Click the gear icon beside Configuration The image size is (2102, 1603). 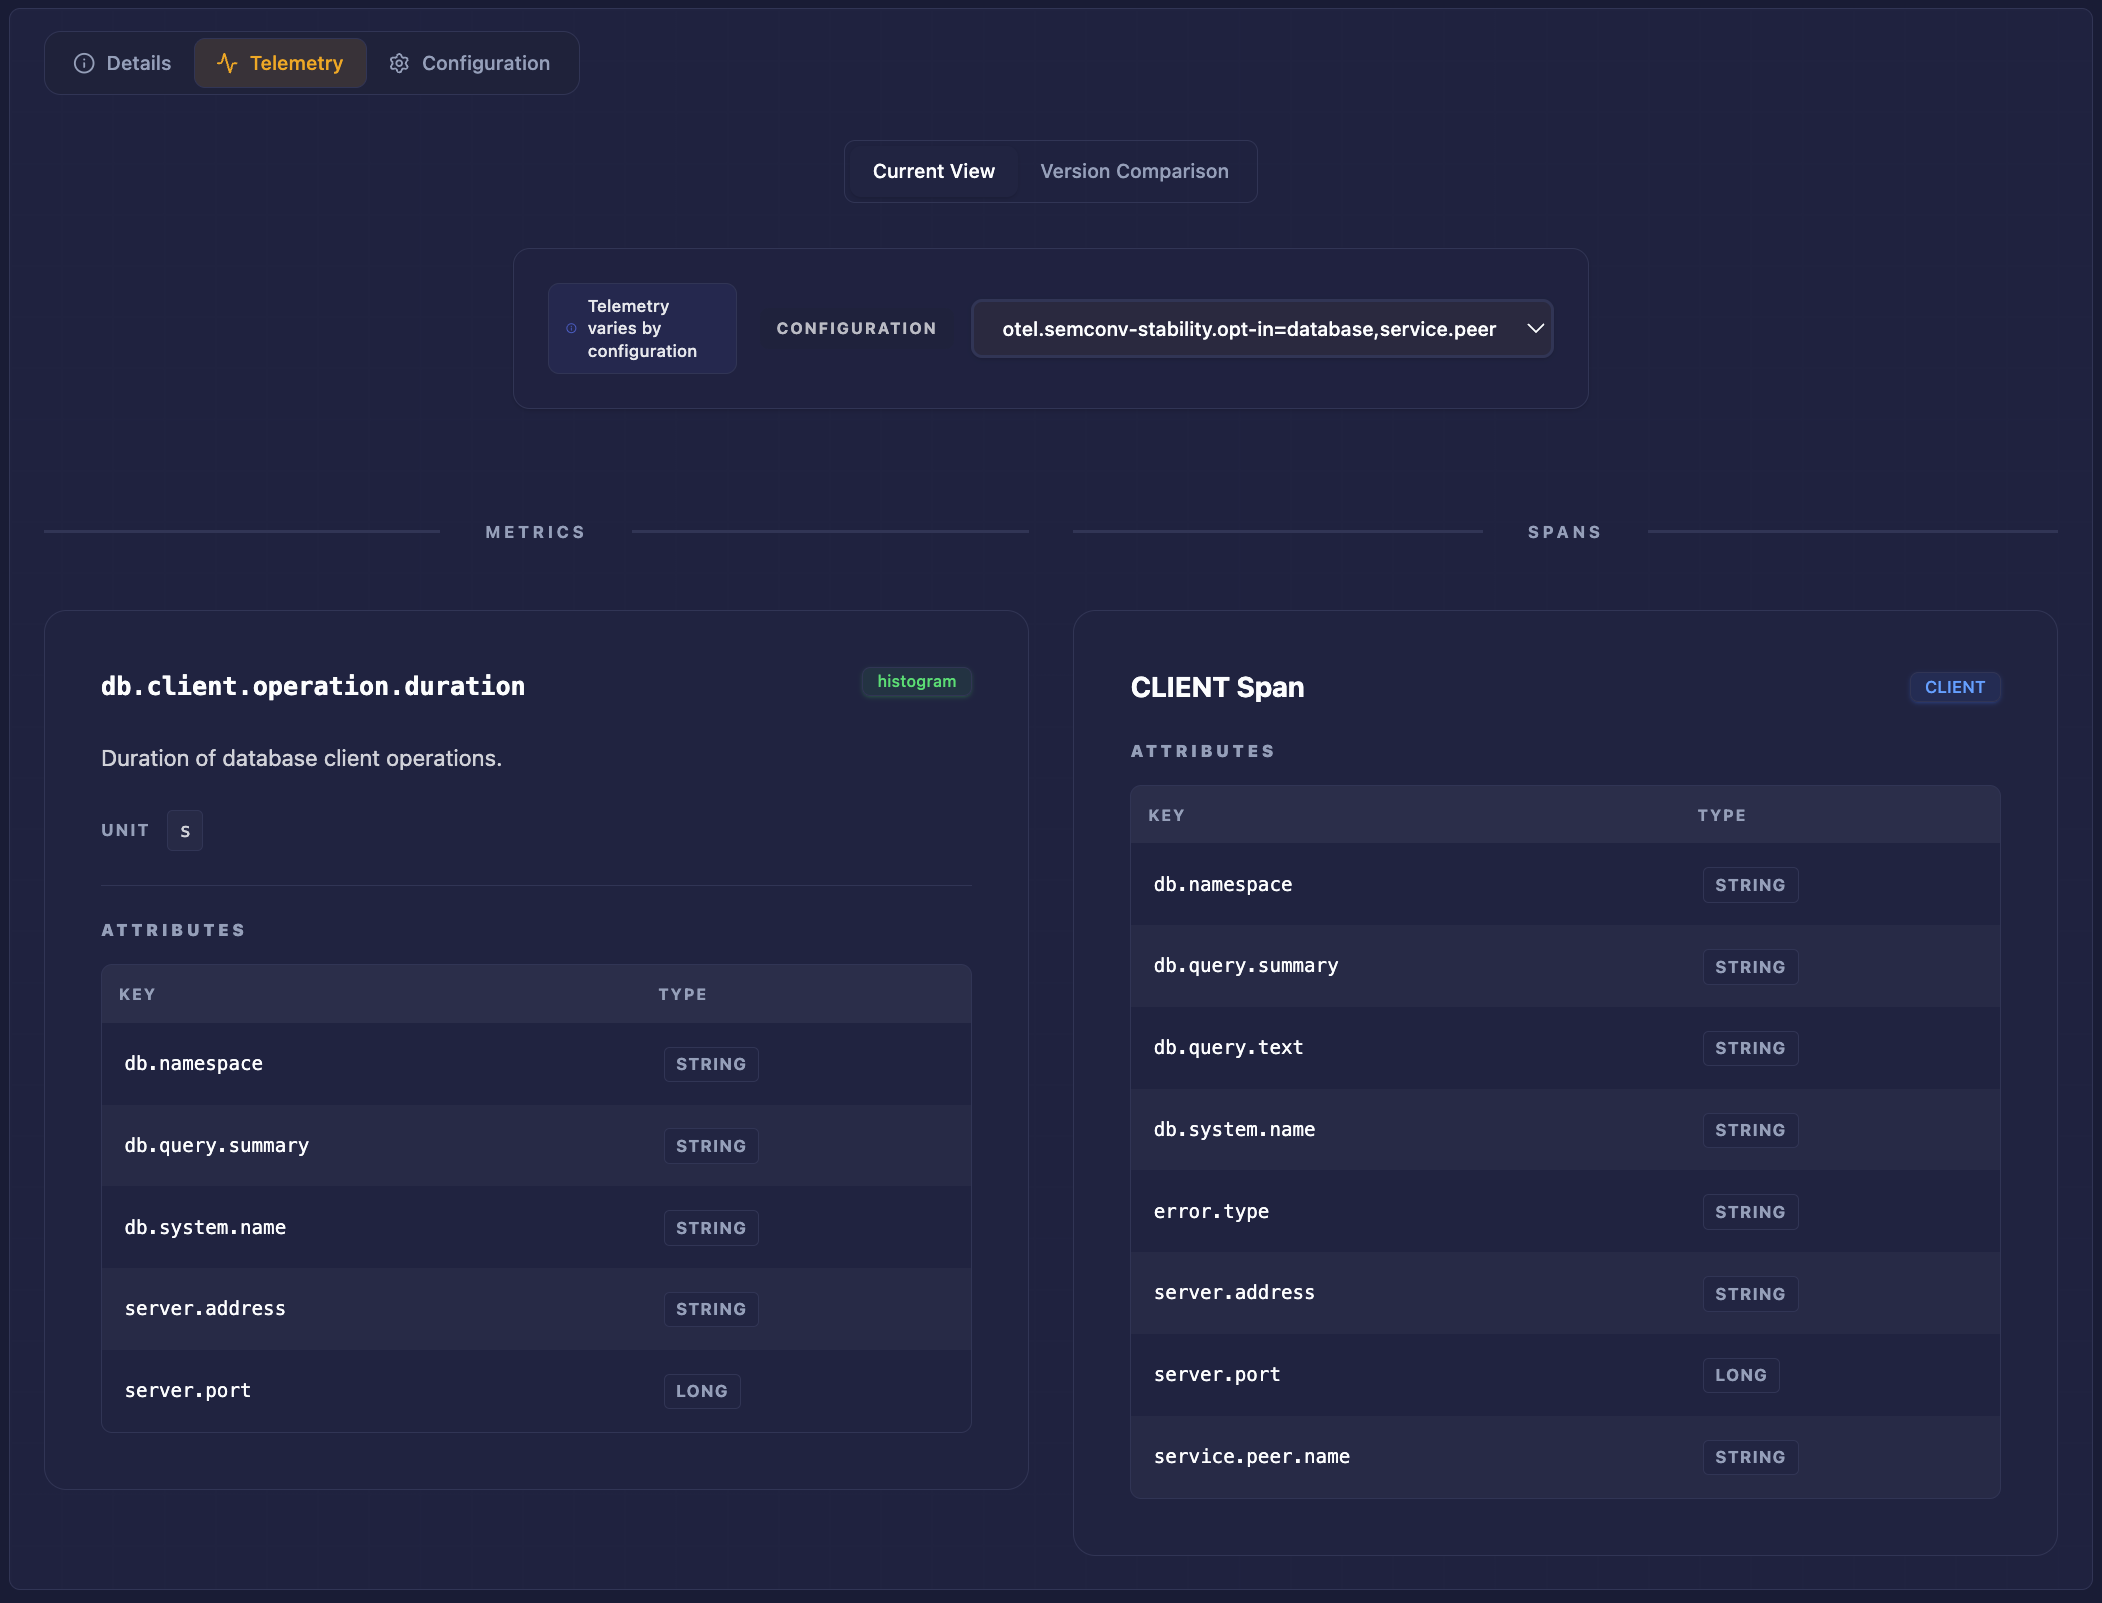(x=399, y=62)
